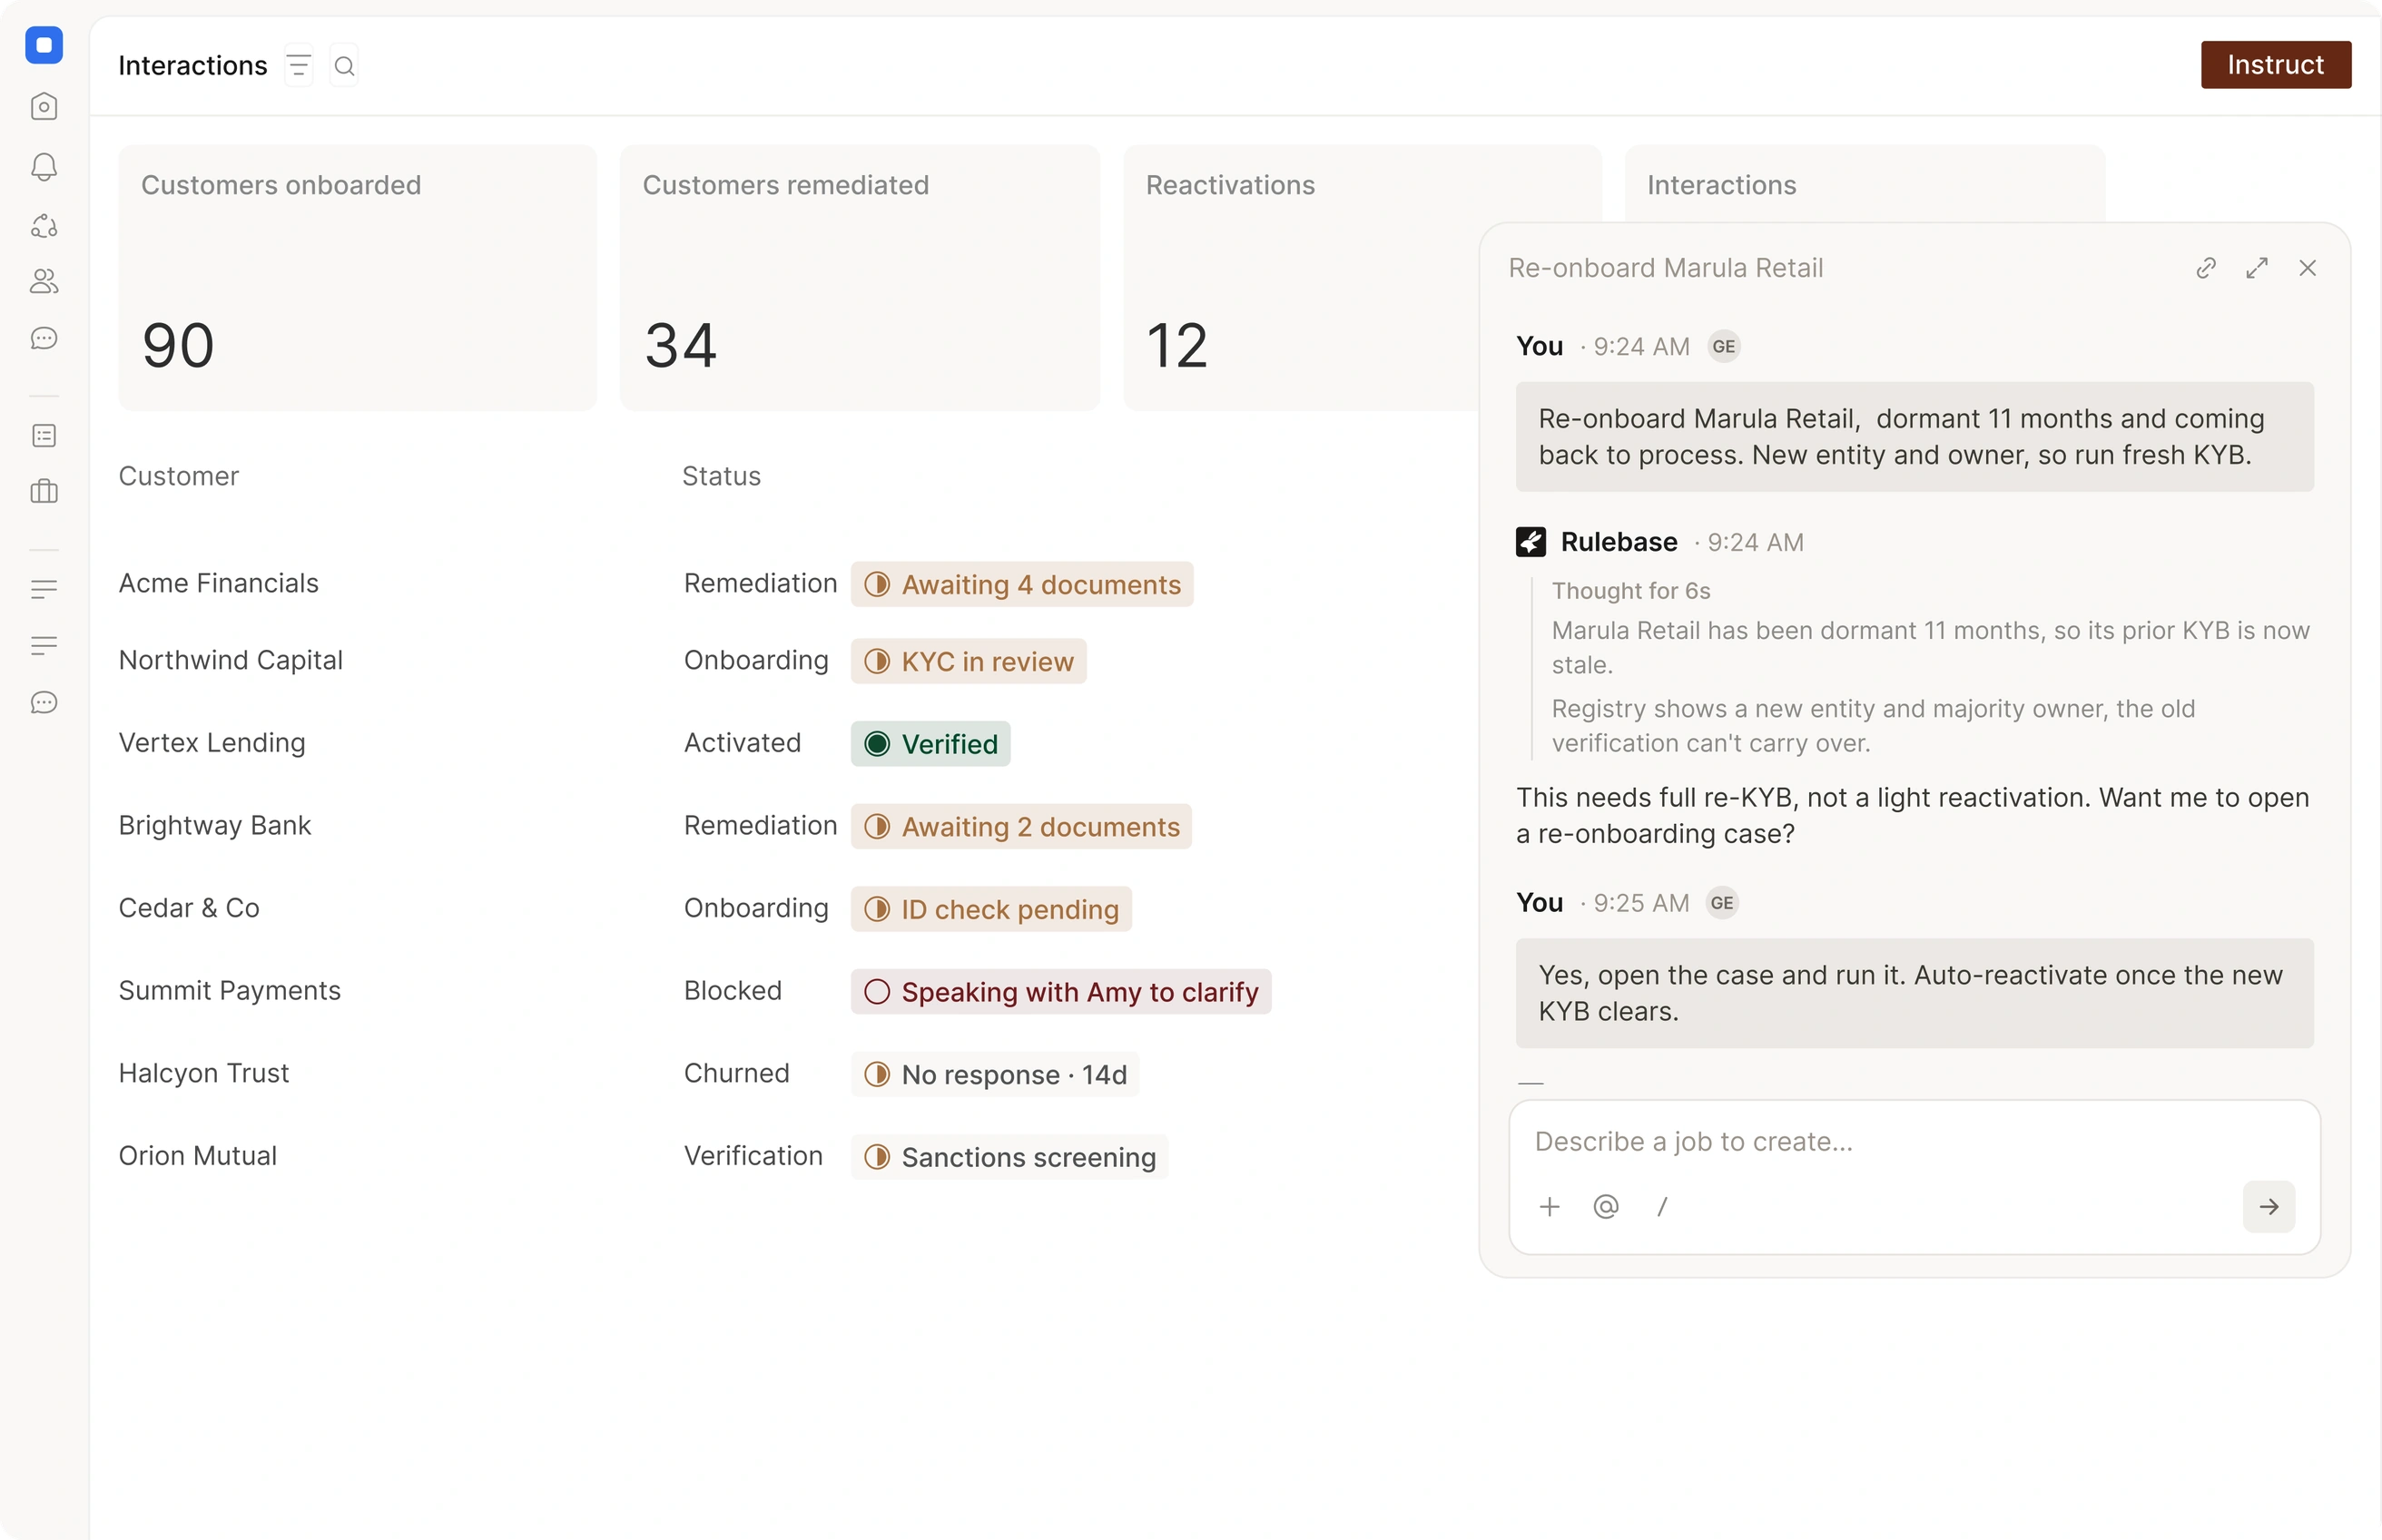Expand the Re-onboard Marula Retail panel
Screen dimensions: 2382x1540
pyautogui.click(x=2256, y=268)
